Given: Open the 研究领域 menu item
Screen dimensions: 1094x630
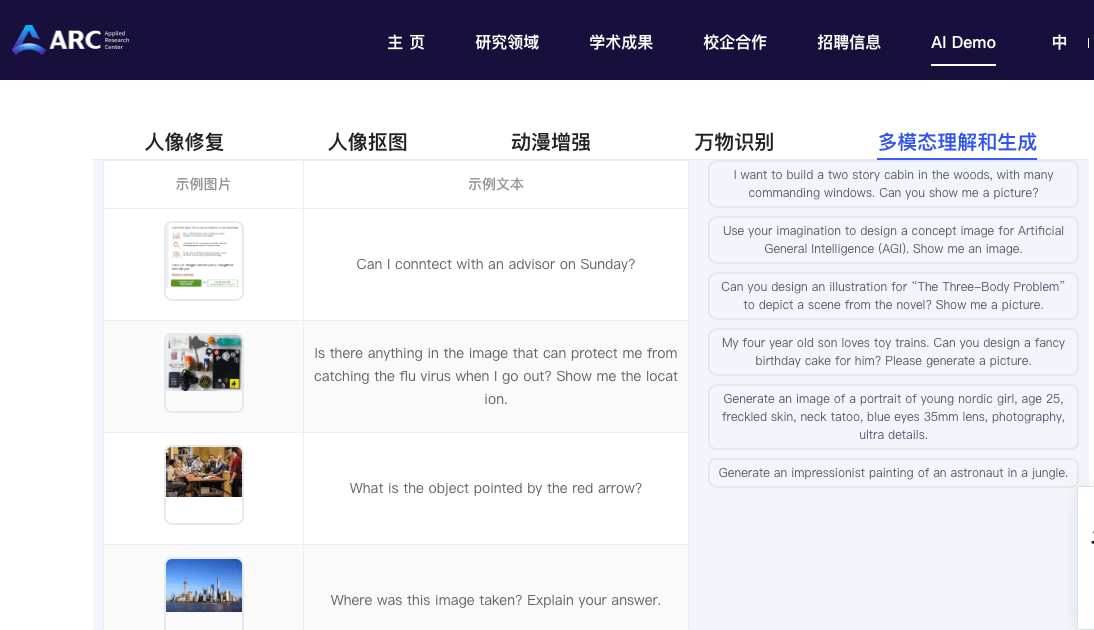Looking at the screenshot, I should (x=507, y=43).
